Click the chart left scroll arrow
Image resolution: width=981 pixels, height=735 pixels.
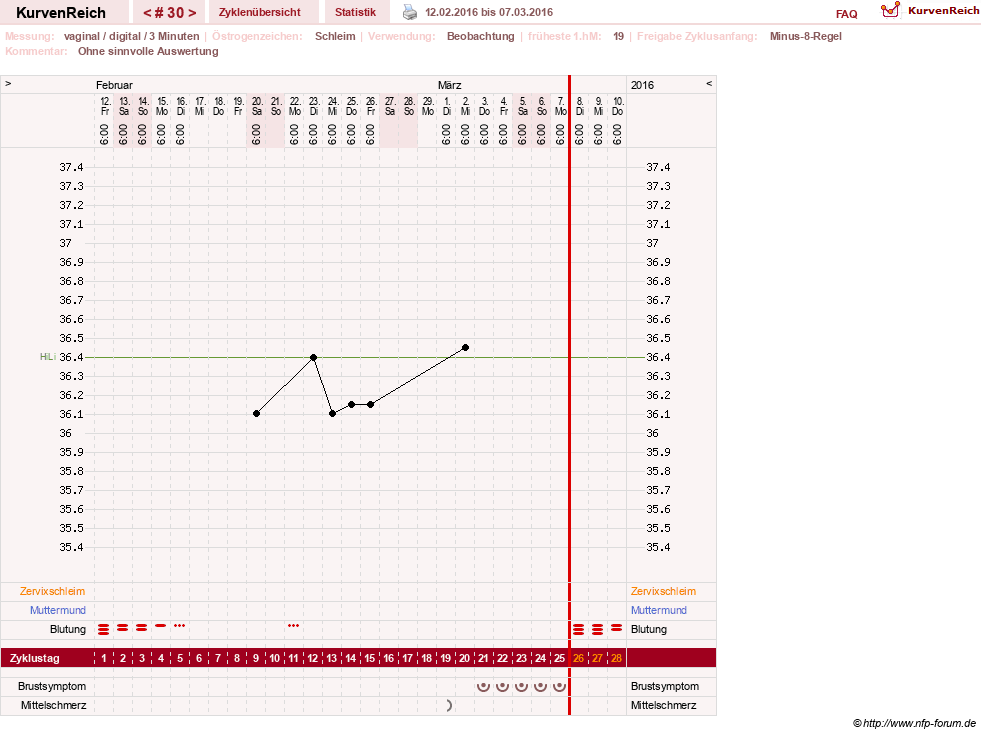tap(8, 84)
